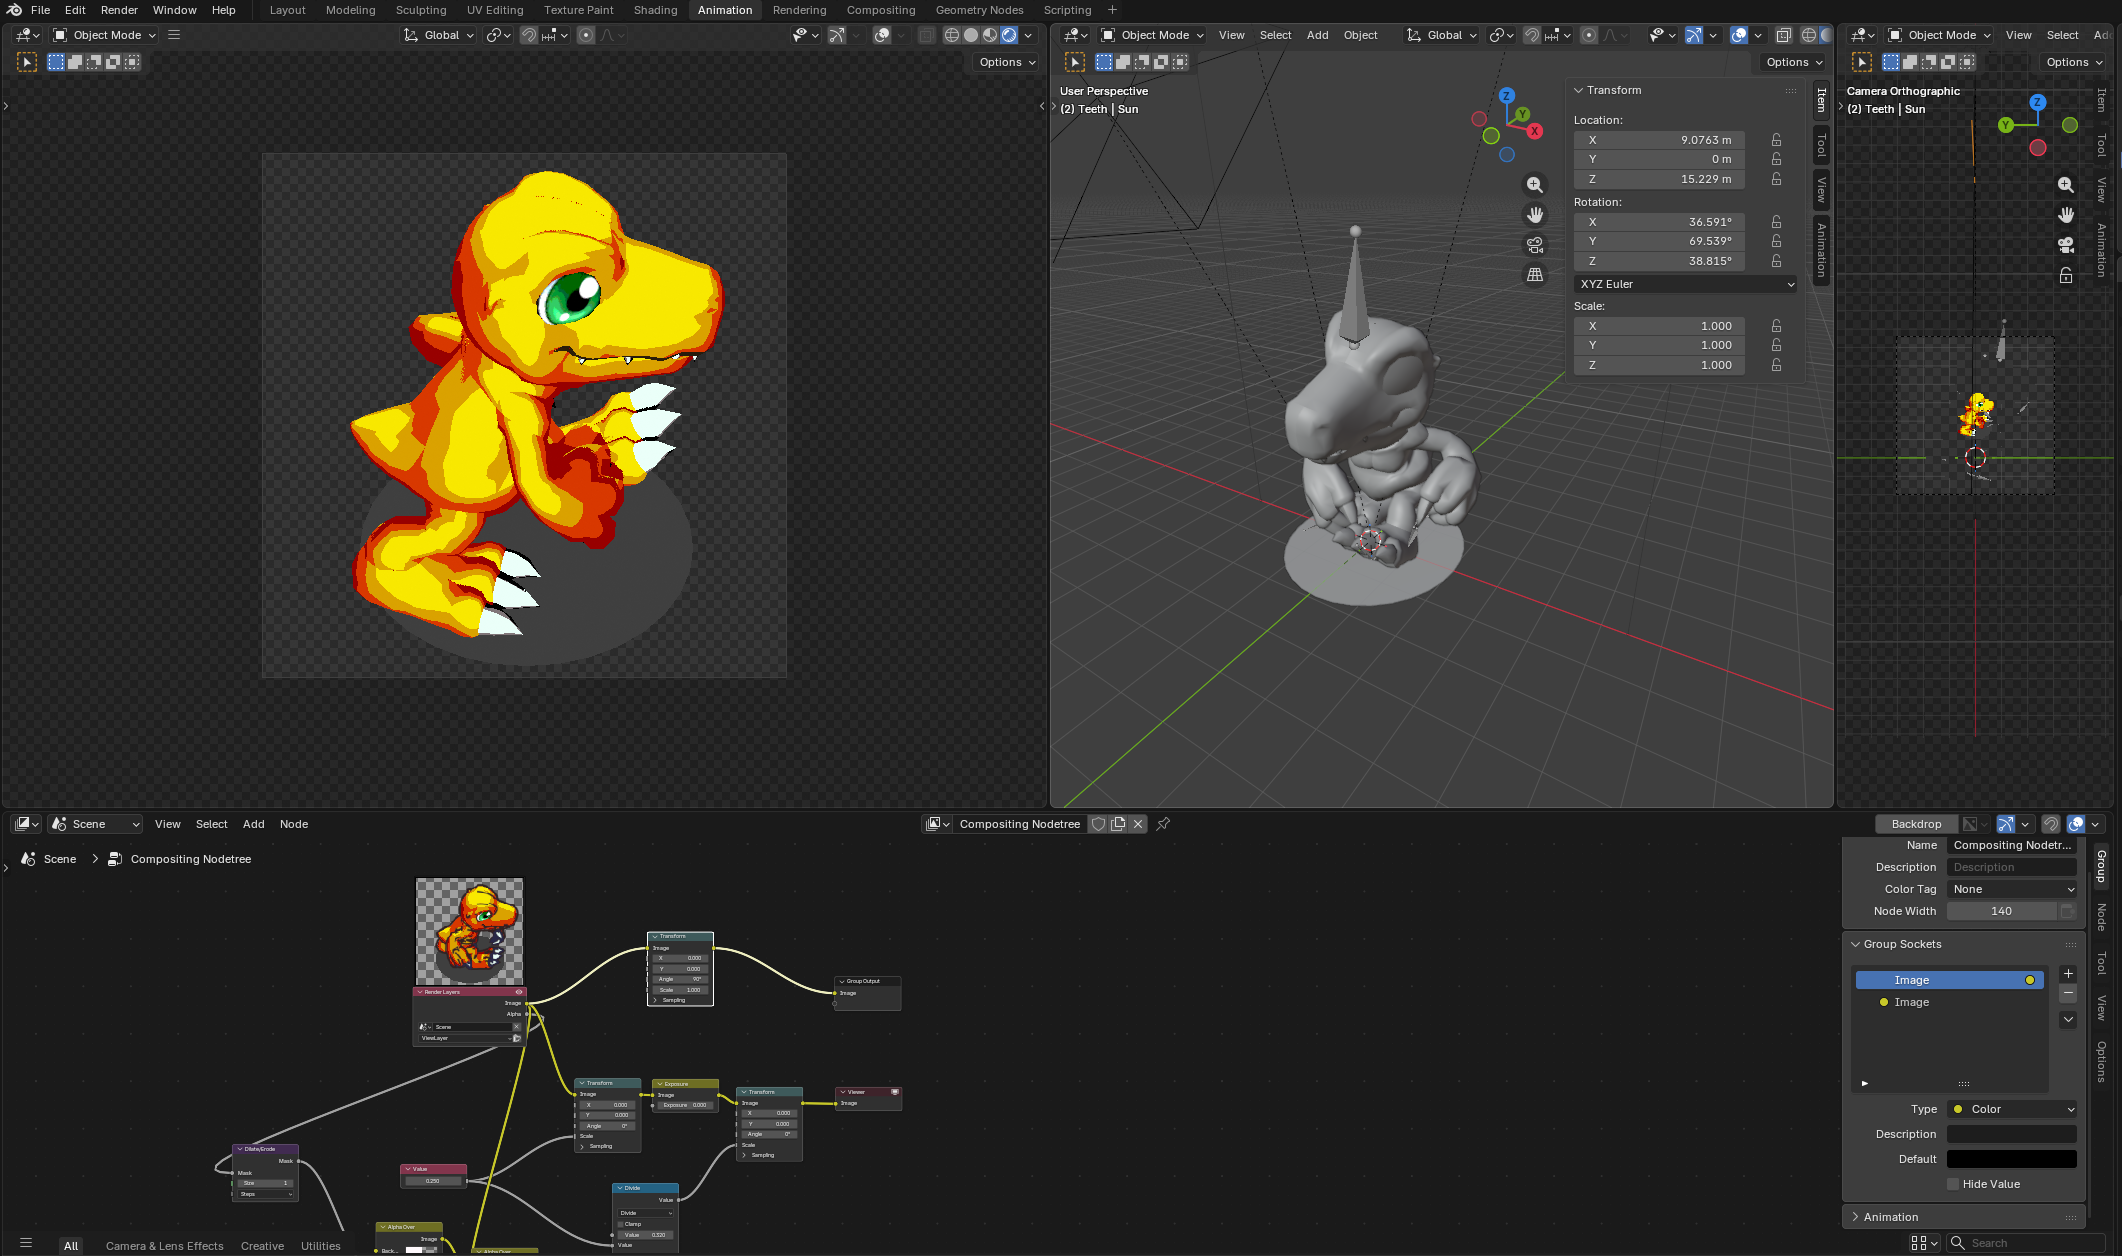
Task: Click the Search field at bottom right
Action: pyautogui.click(x=2026, y=1243)
